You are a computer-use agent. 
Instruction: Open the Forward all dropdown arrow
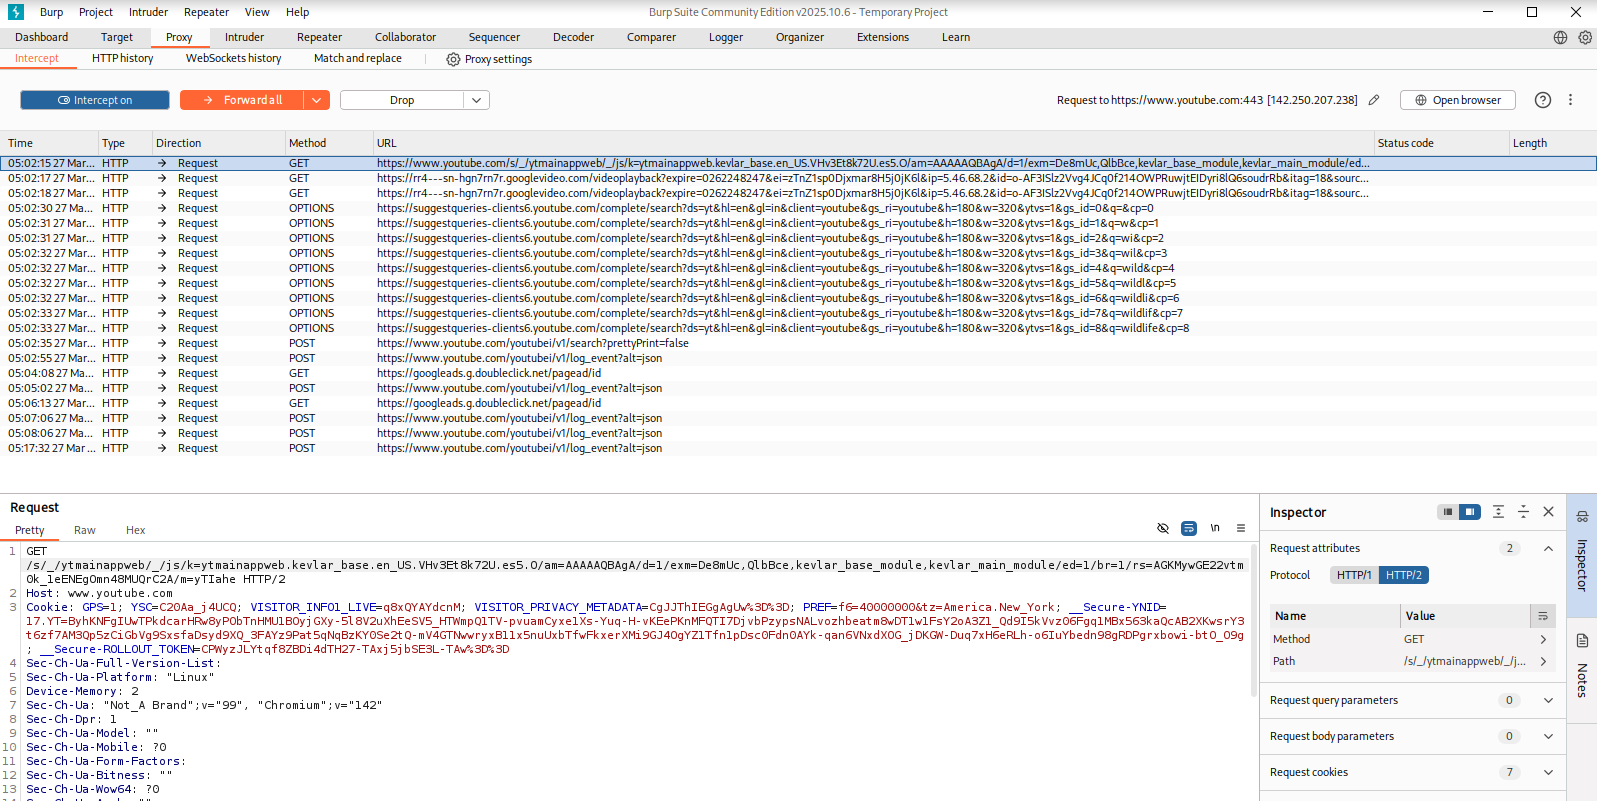tap(317, 100)
